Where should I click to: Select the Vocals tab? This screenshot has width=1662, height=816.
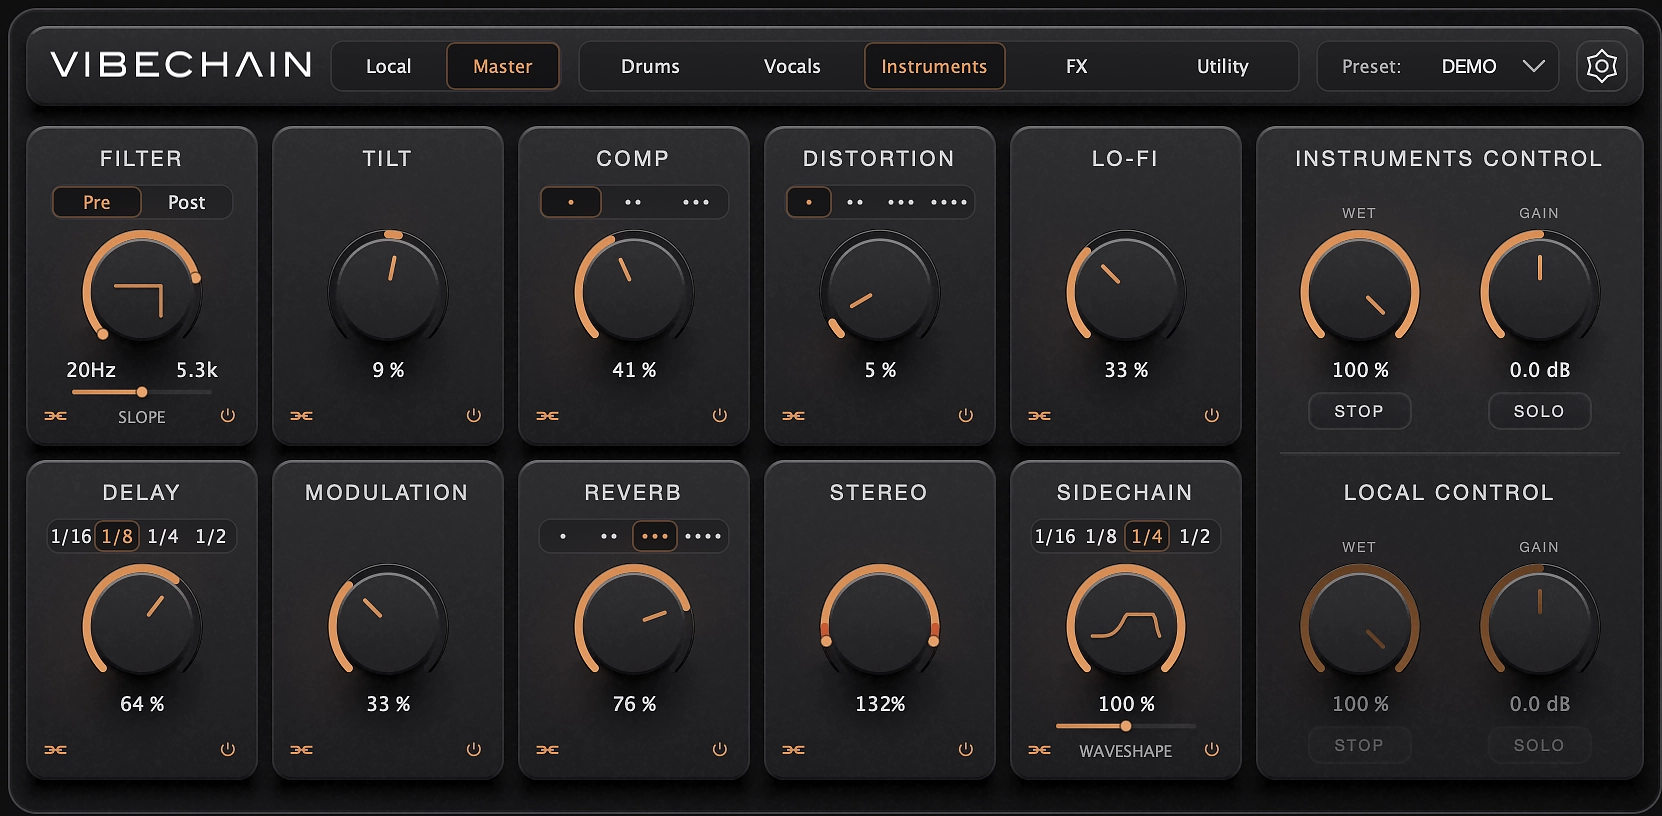(792, 66)
